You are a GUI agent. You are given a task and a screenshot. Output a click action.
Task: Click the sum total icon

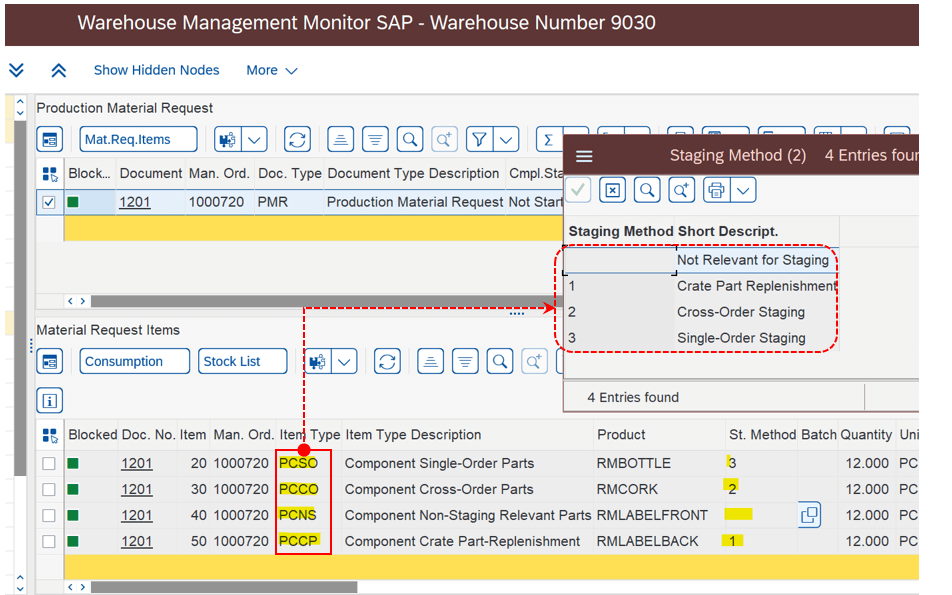pos(549,140)
